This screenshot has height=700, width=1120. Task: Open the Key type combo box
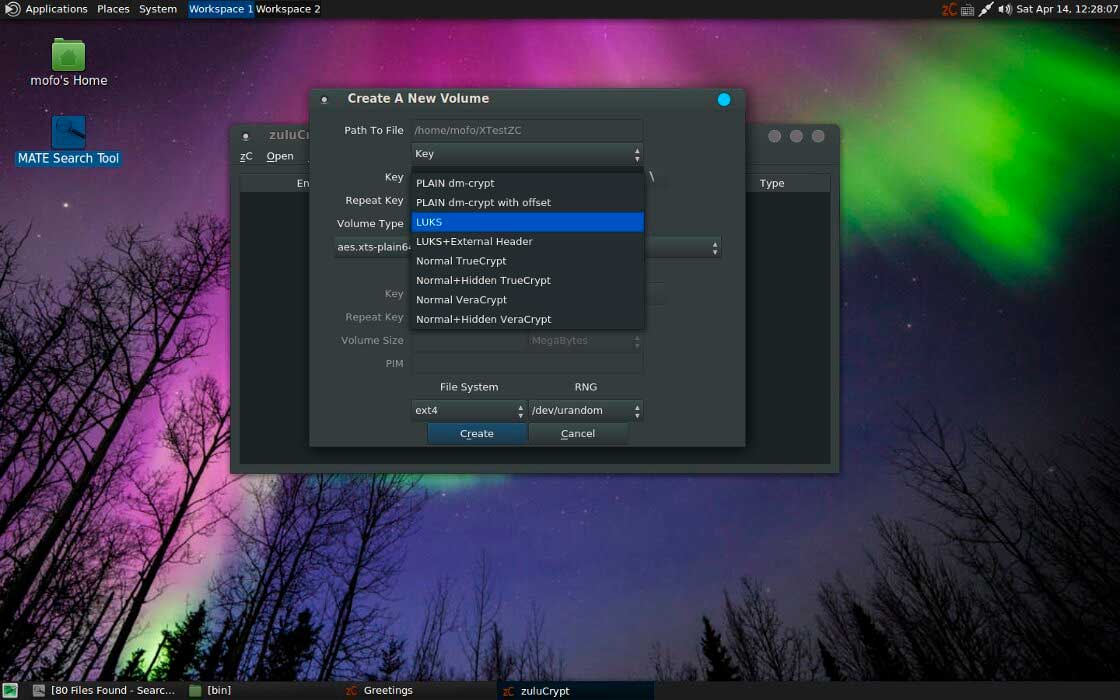527,154
